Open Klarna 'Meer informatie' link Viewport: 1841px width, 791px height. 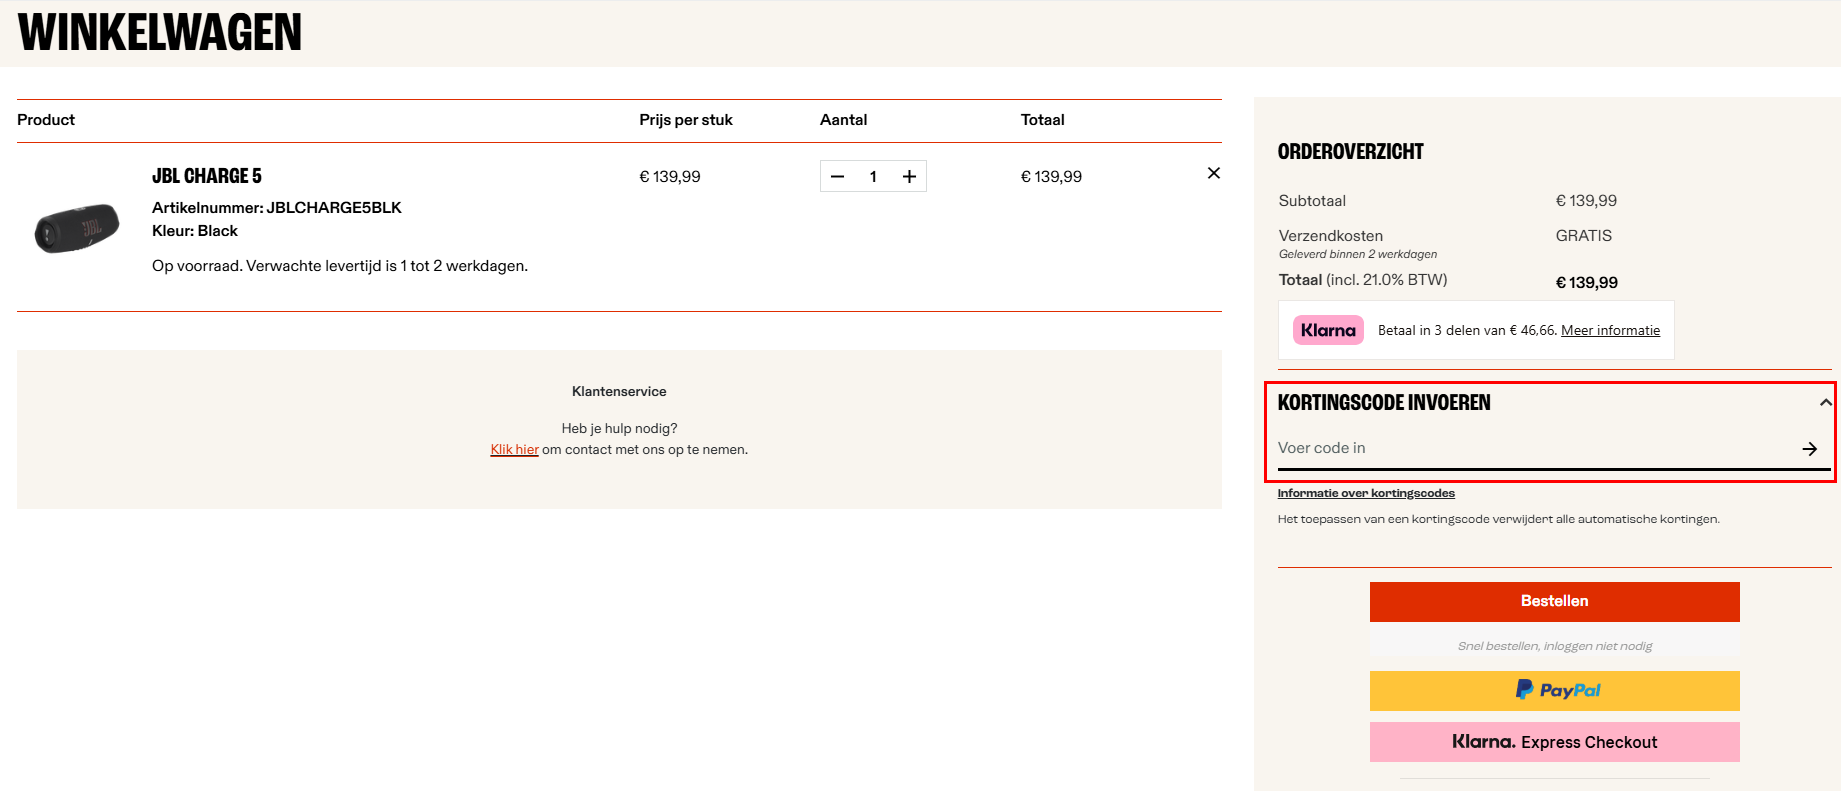(1610, 330)
